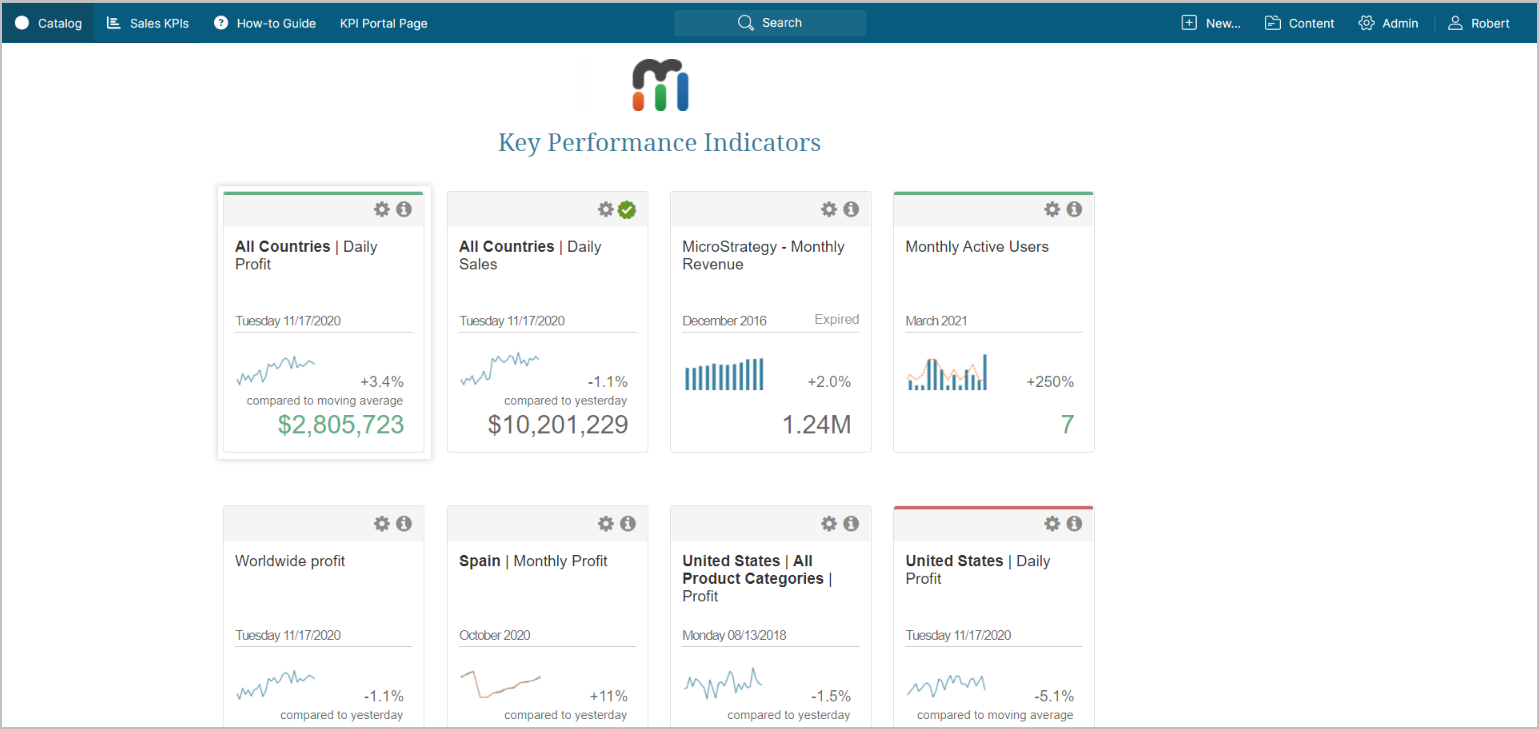The height and width of the screenshot is (729, 1539).
Task: Open gear settings on Monthly Active Users tile
Action: coord(1051,209)
